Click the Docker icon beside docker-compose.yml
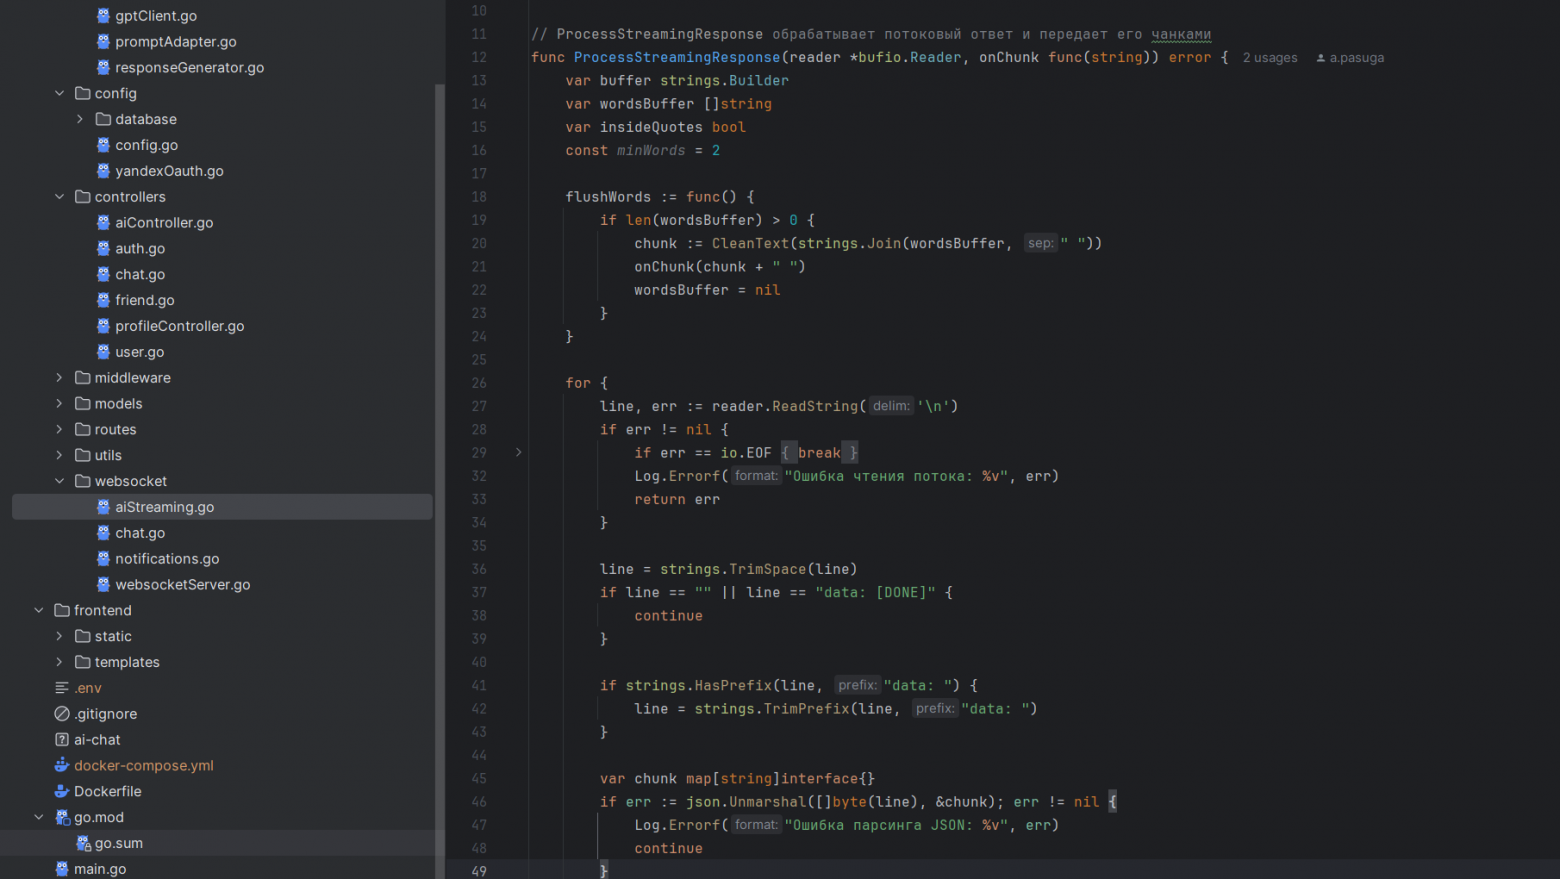The height and width of the screenshot is (879, 1560). tap(62, 765)
